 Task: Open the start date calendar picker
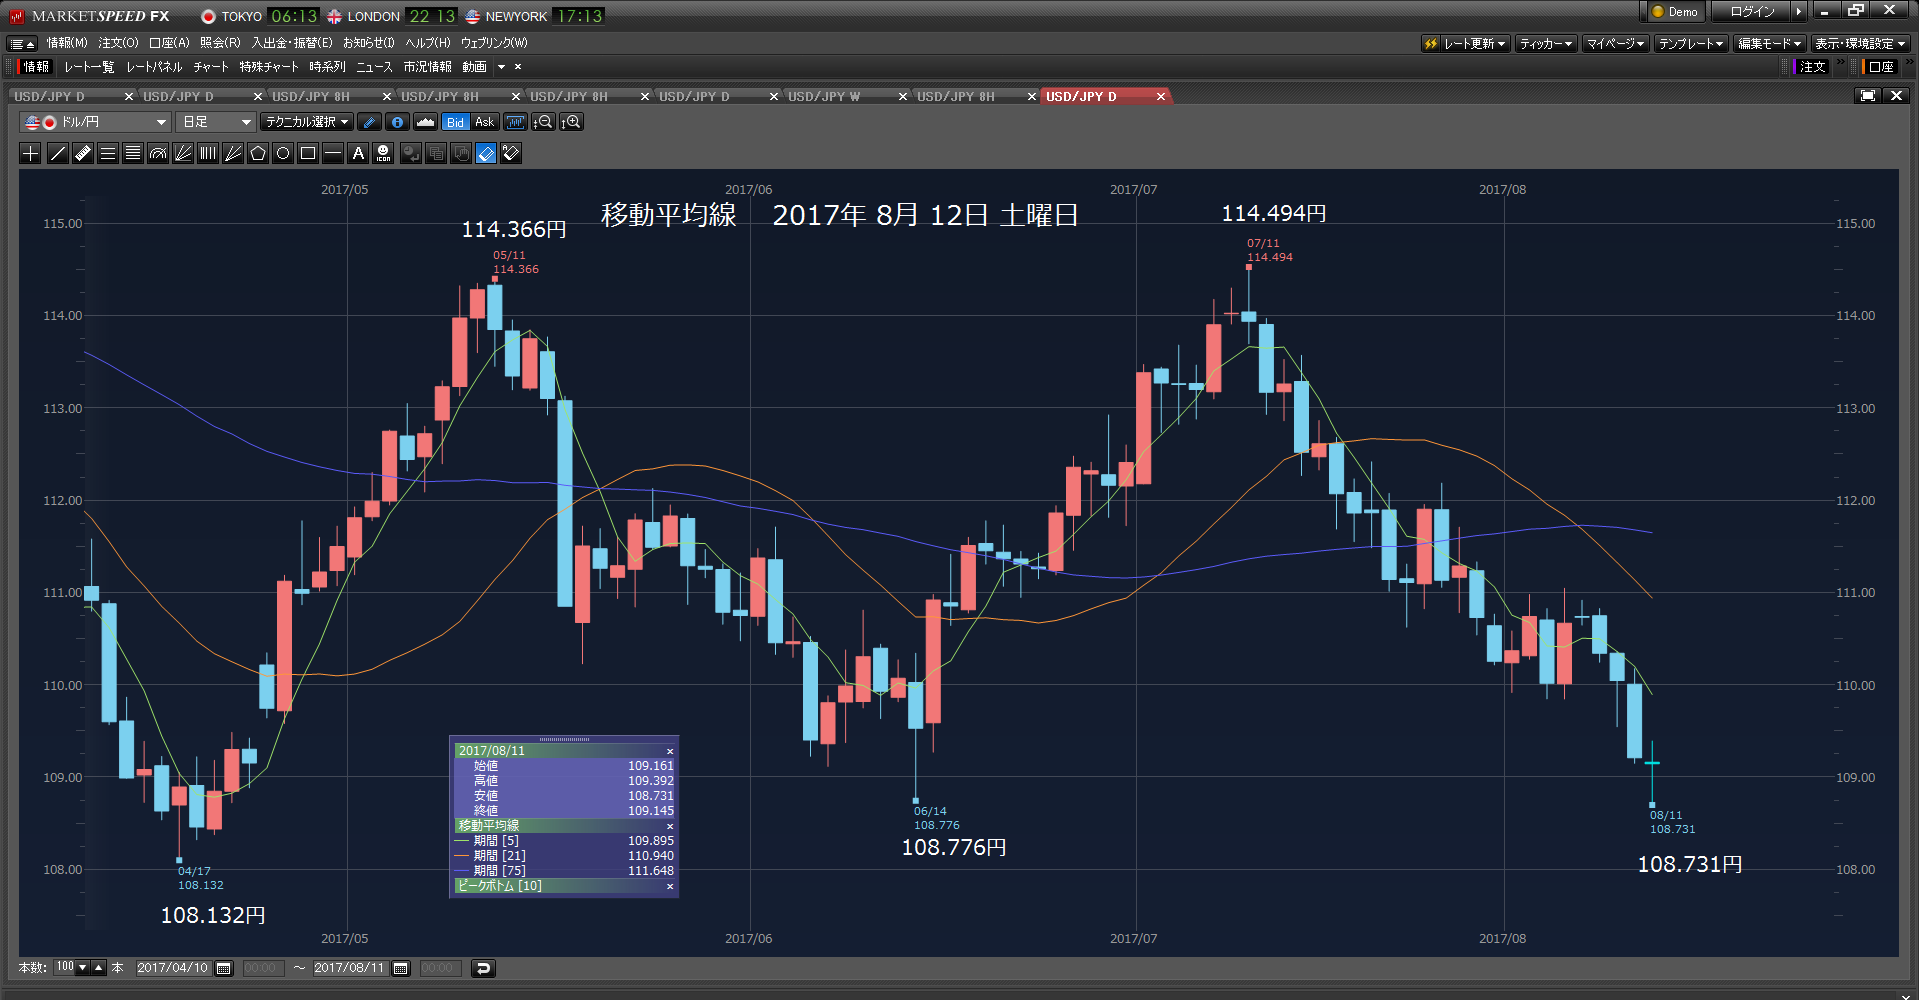coord(224,968)
